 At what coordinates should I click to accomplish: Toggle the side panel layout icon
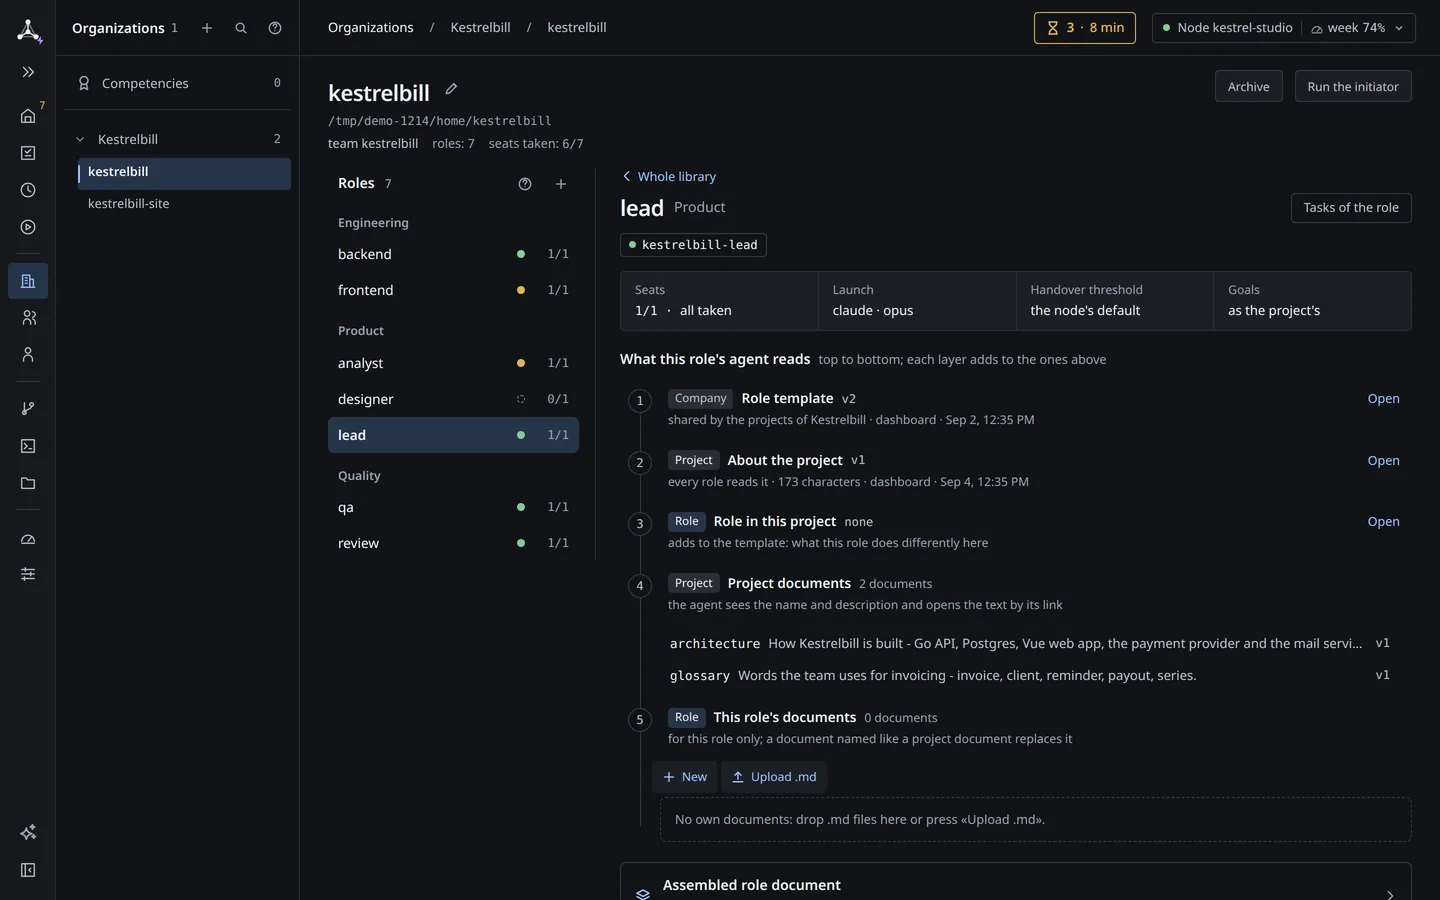pos(28,870)
